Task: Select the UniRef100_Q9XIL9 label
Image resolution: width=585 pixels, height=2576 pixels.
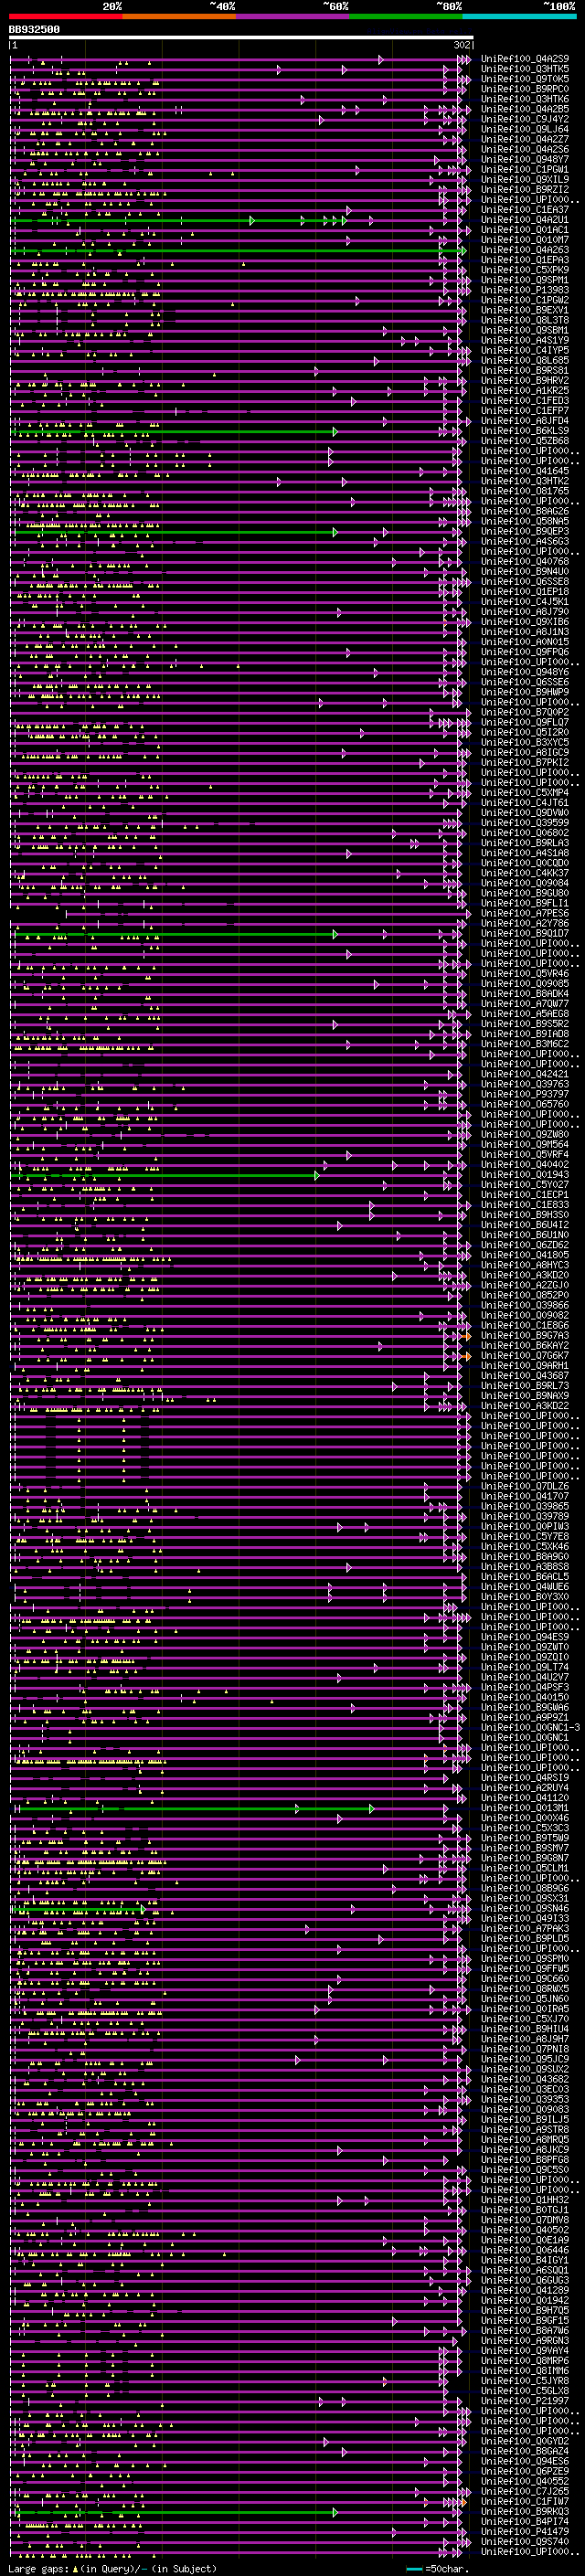Action: [525, 180]
